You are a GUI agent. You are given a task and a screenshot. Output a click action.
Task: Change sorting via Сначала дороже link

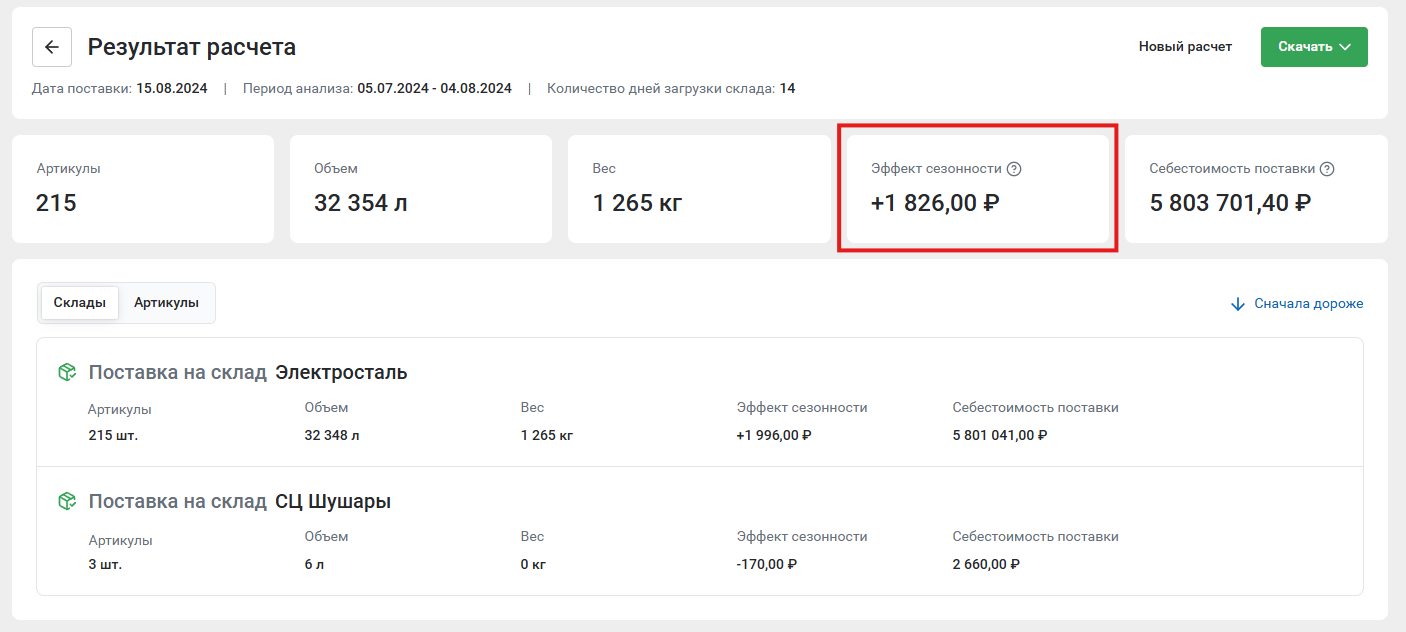[1309, 303]
